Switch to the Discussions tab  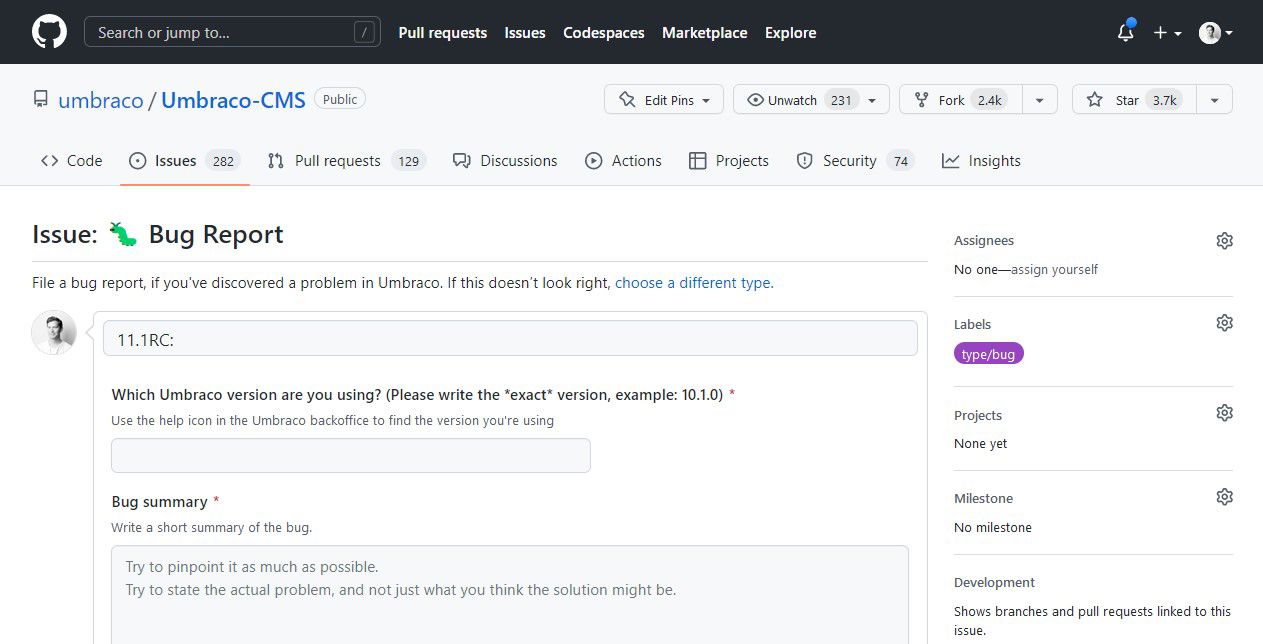(x=505, y=161)
